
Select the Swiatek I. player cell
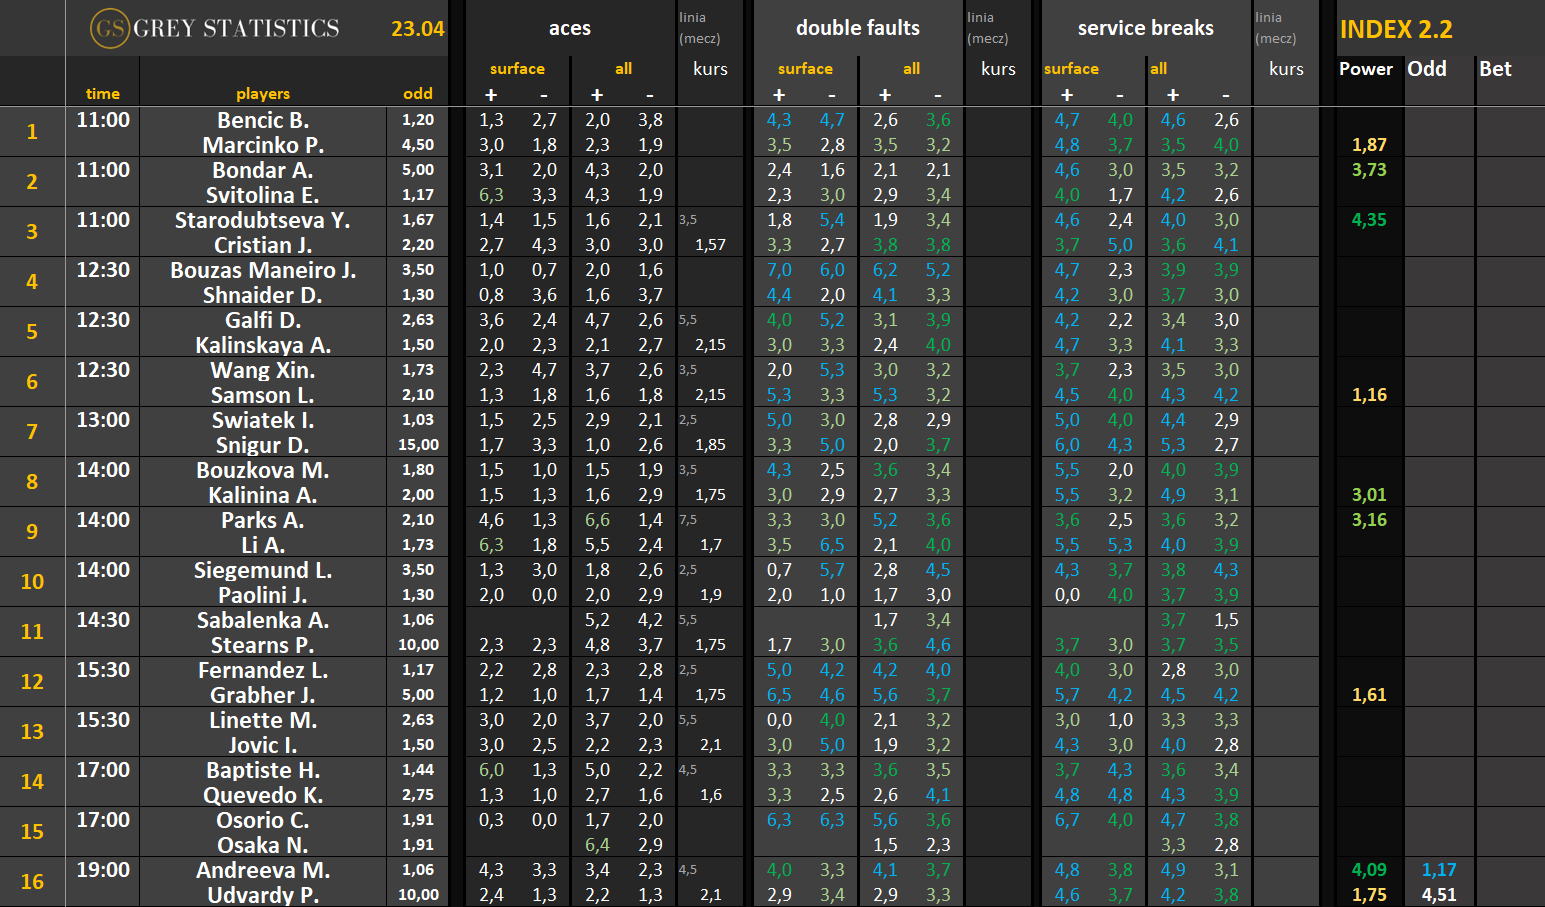[x=262, y=420]
